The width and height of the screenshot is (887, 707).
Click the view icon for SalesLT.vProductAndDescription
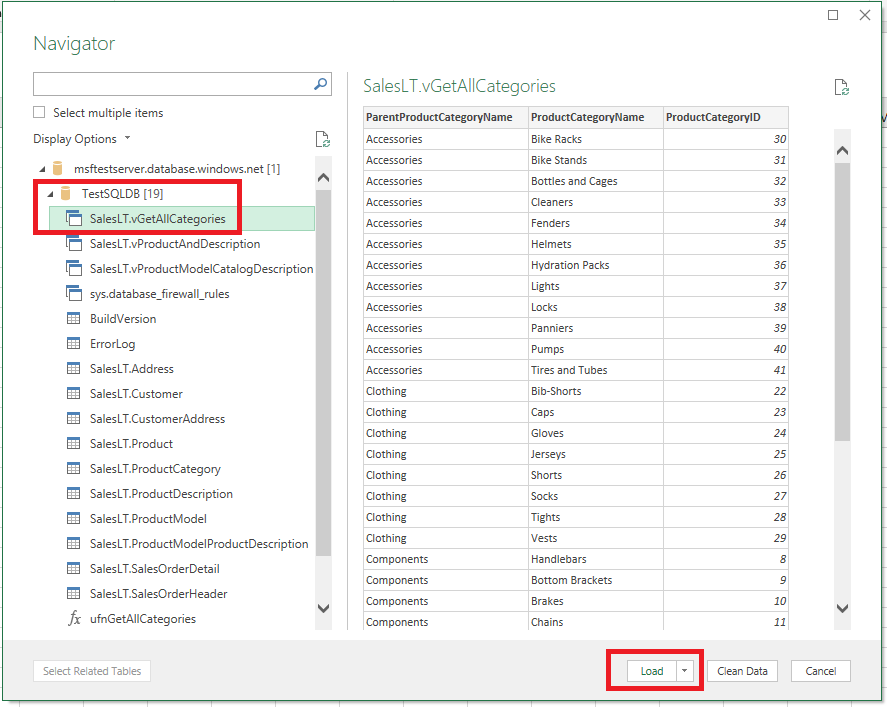click(x=74, y=244)
